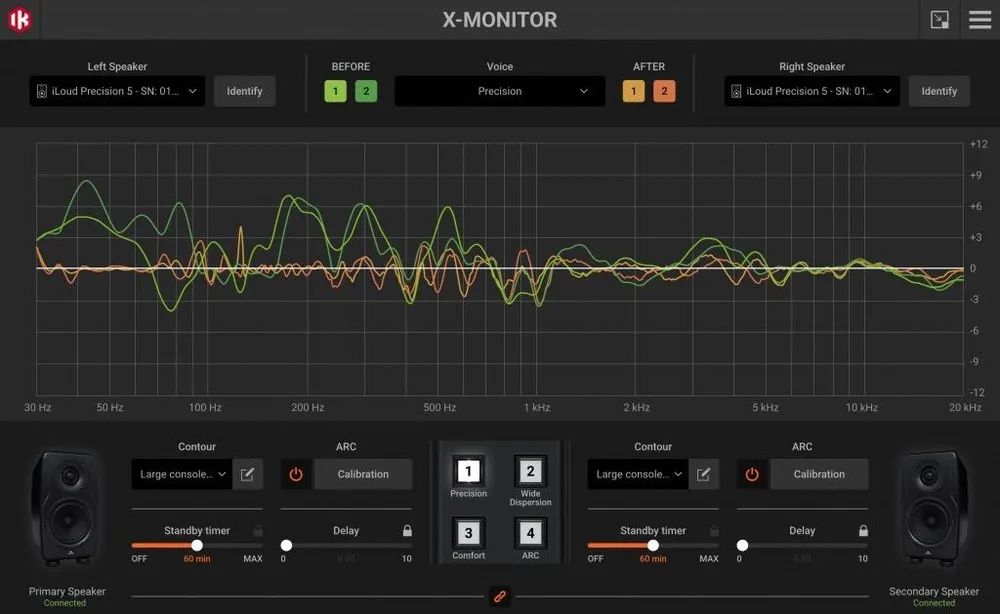Toggle BEFORE curve 1 visibility
Viewport: 1000px width, 614px height.
pos(335,91)
